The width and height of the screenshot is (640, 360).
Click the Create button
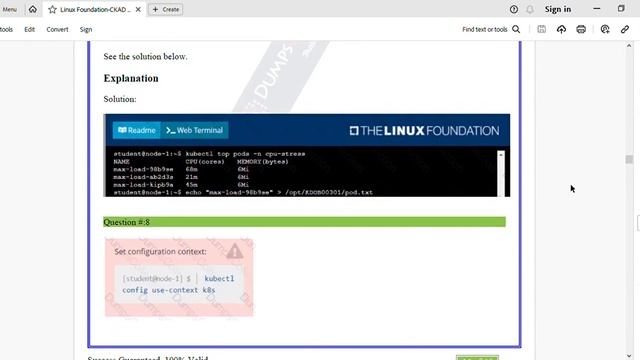[x=165, y=9]
